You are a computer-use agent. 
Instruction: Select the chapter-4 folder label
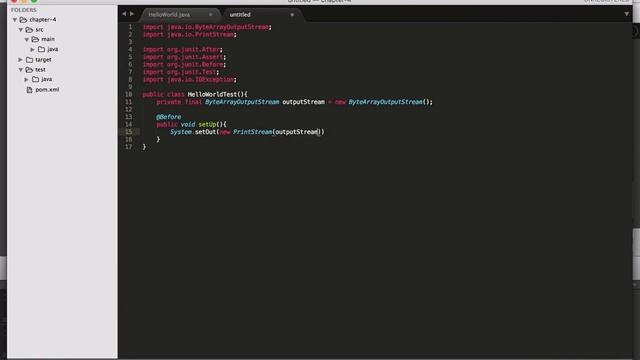click(x=43, y=20)
